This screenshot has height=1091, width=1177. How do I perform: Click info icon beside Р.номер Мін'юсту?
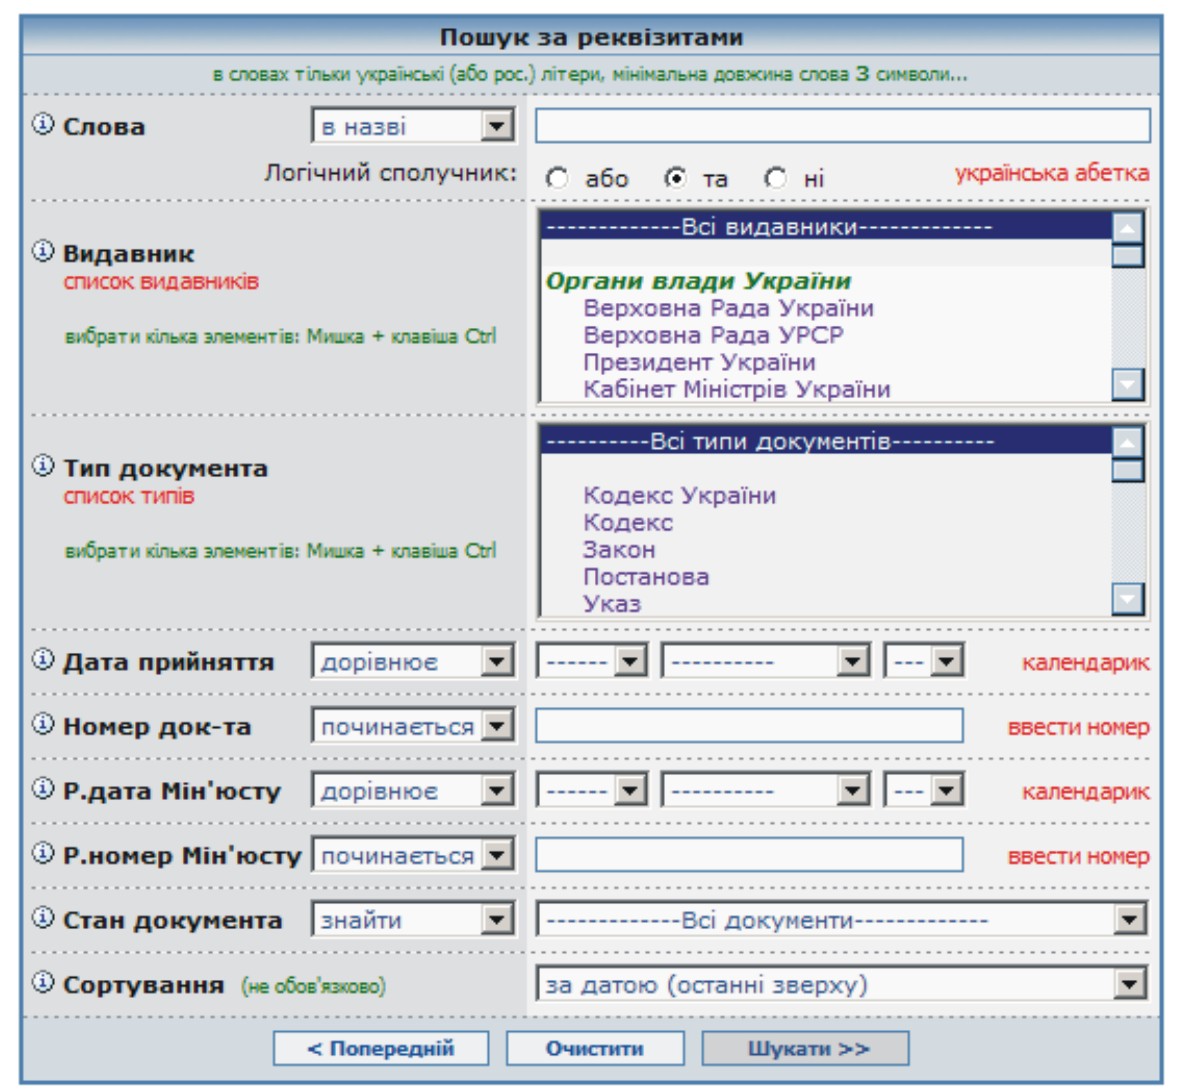pyautogui.click(x=43, y=853)
